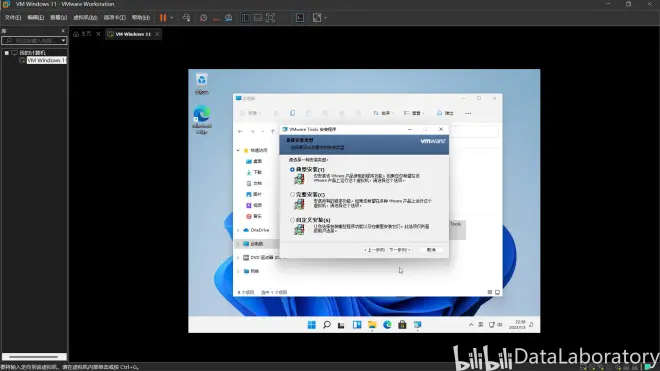Open the console view toolbar icon

coord(300,18)
